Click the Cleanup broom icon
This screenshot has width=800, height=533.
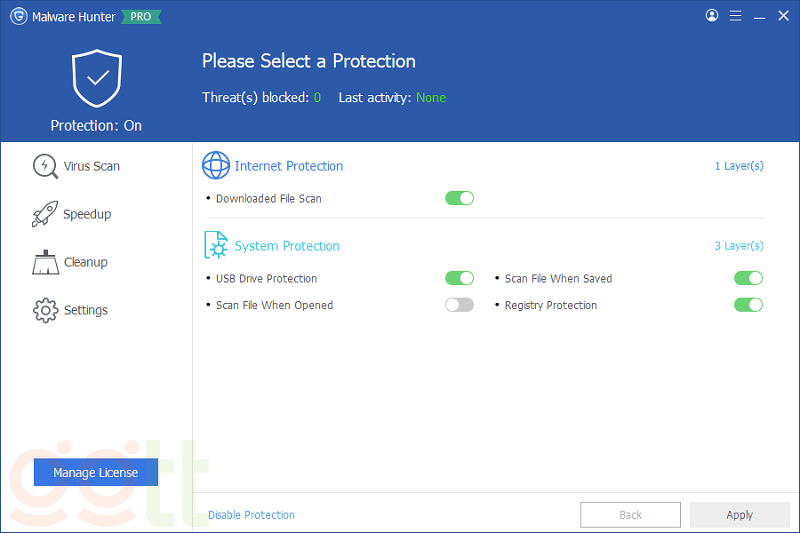click(x=45, y=262)
